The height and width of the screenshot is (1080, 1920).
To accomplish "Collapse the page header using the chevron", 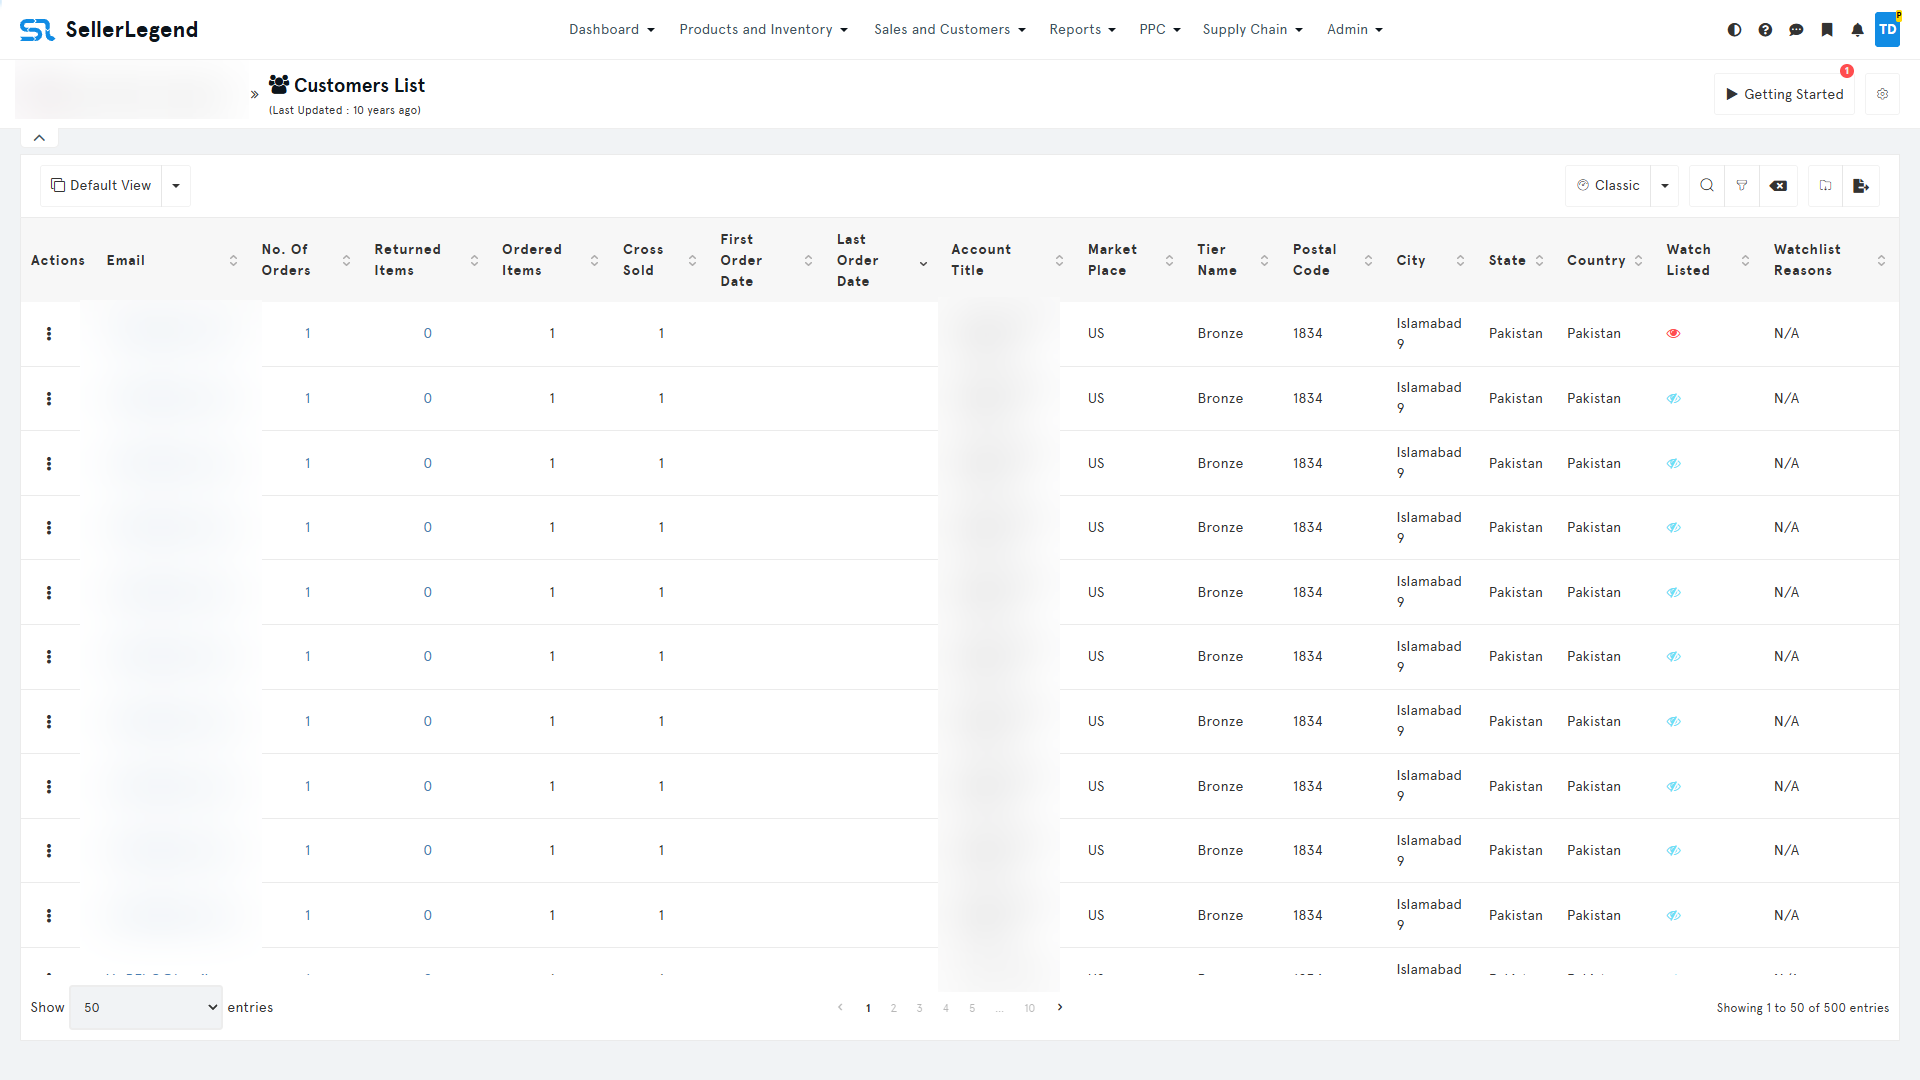I will 39,137.
